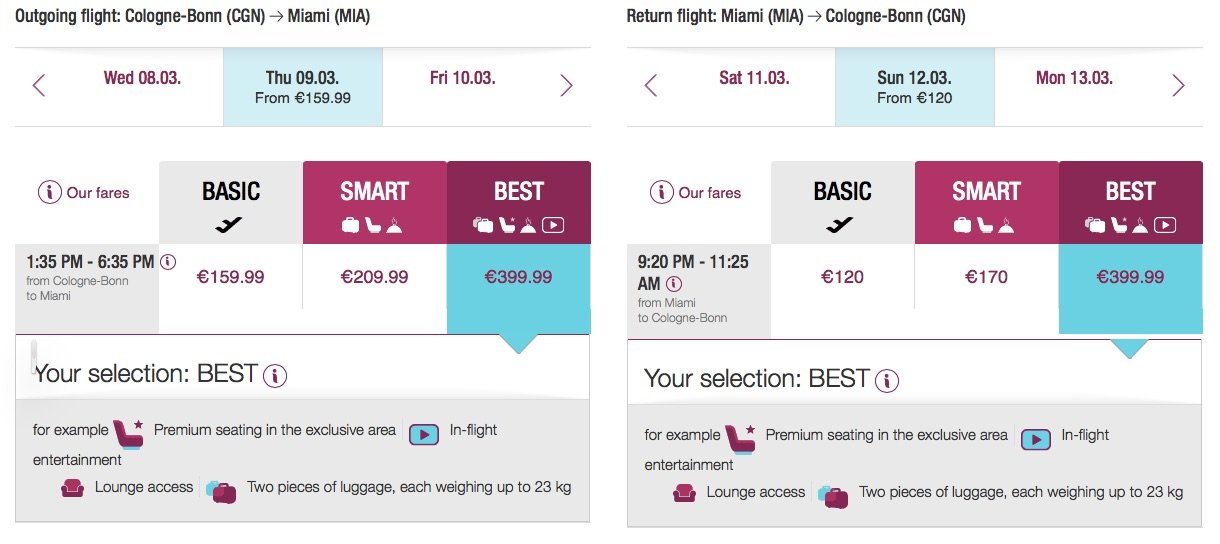Choose outgoing SMART fare €209.99

coord(375,277)
